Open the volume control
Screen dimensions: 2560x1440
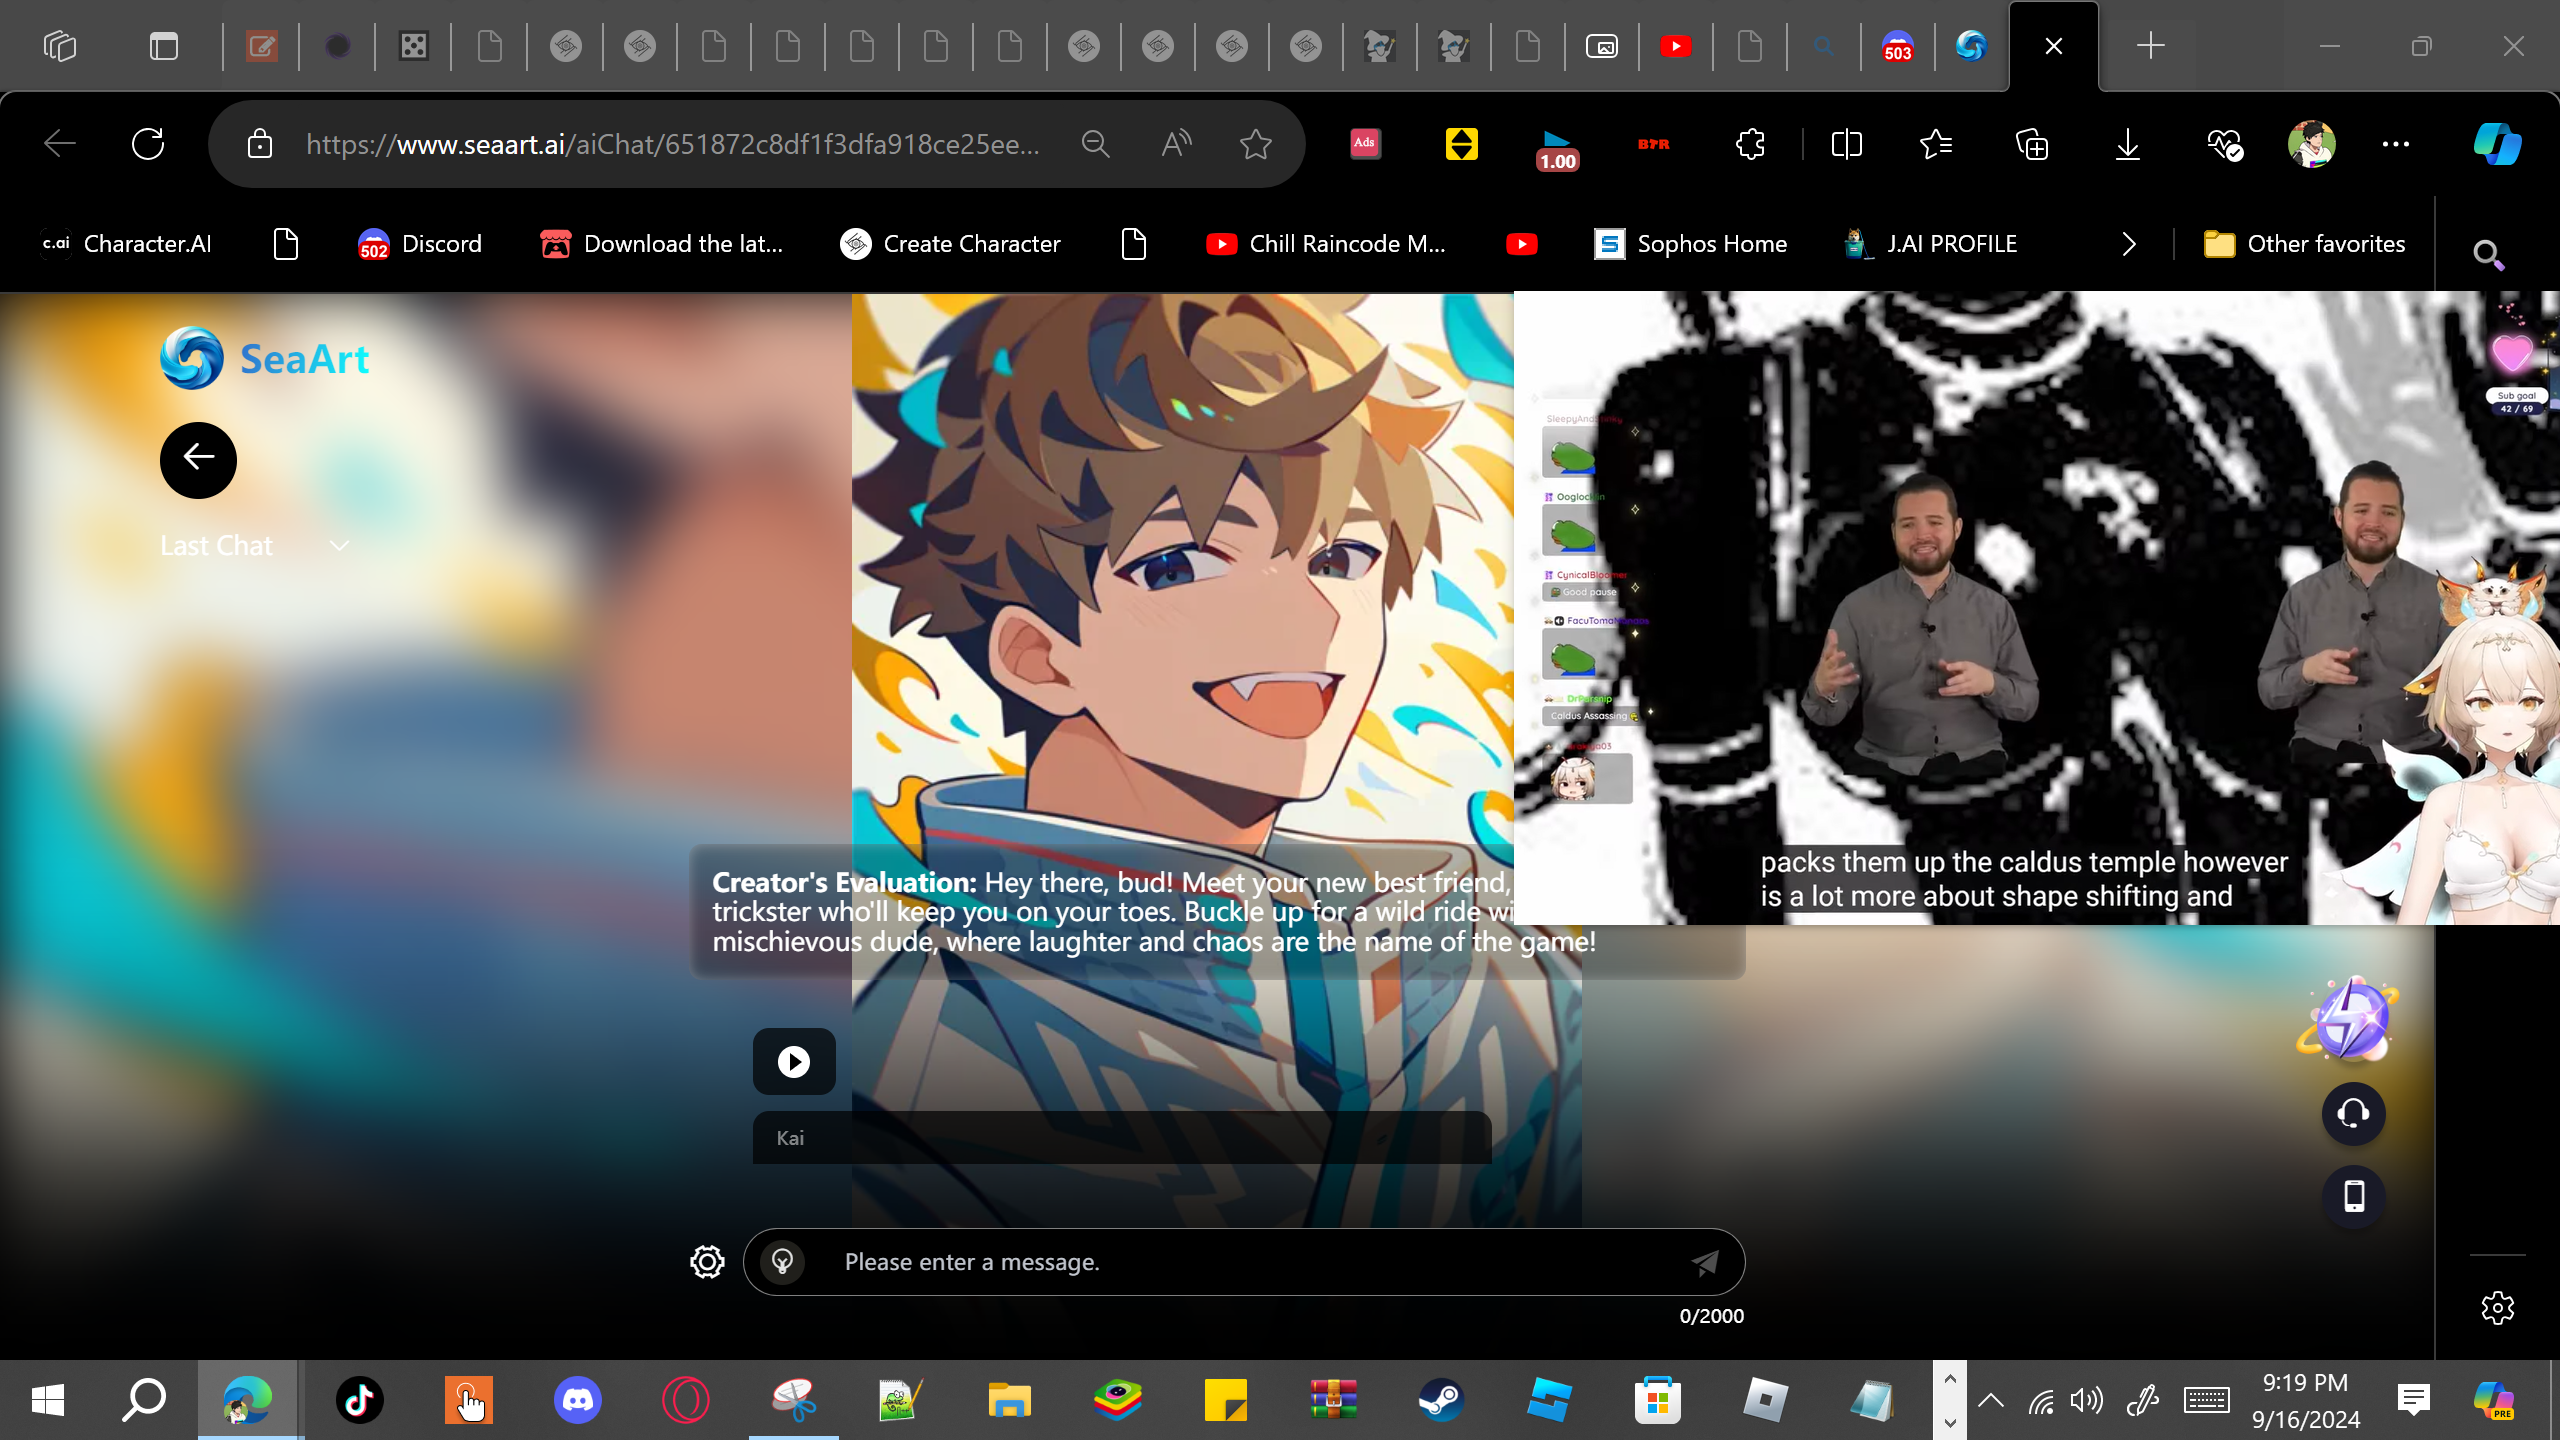tap(2087, 1400)
